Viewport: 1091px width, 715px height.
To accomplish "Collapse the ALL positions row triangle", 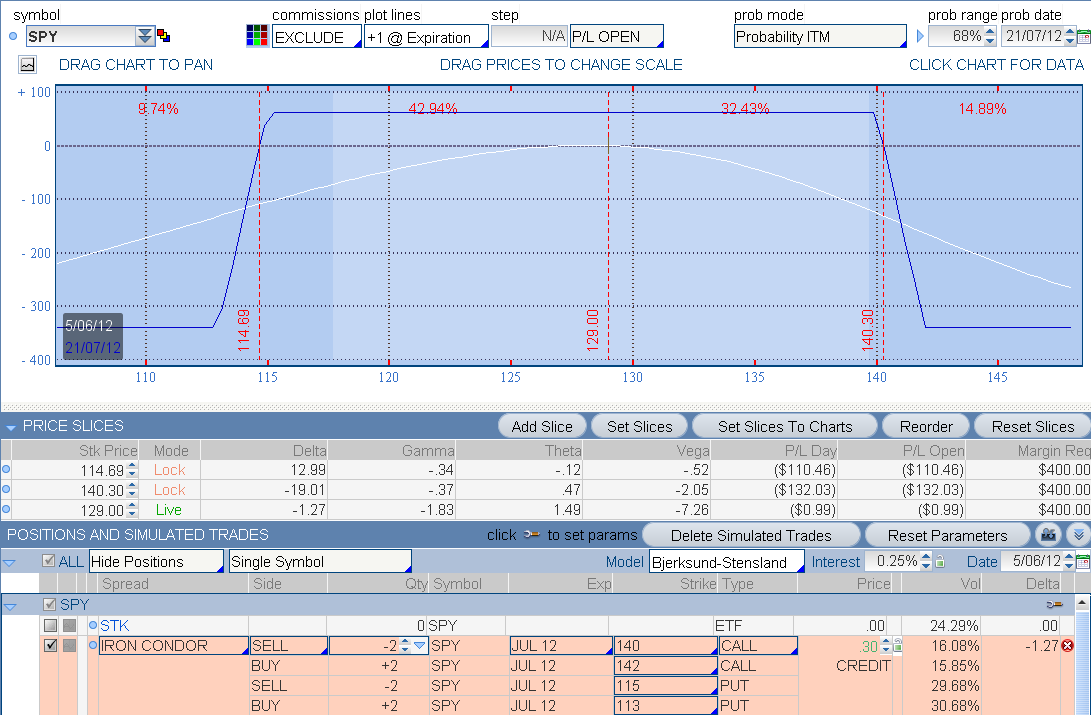I will tap(10, 562).
